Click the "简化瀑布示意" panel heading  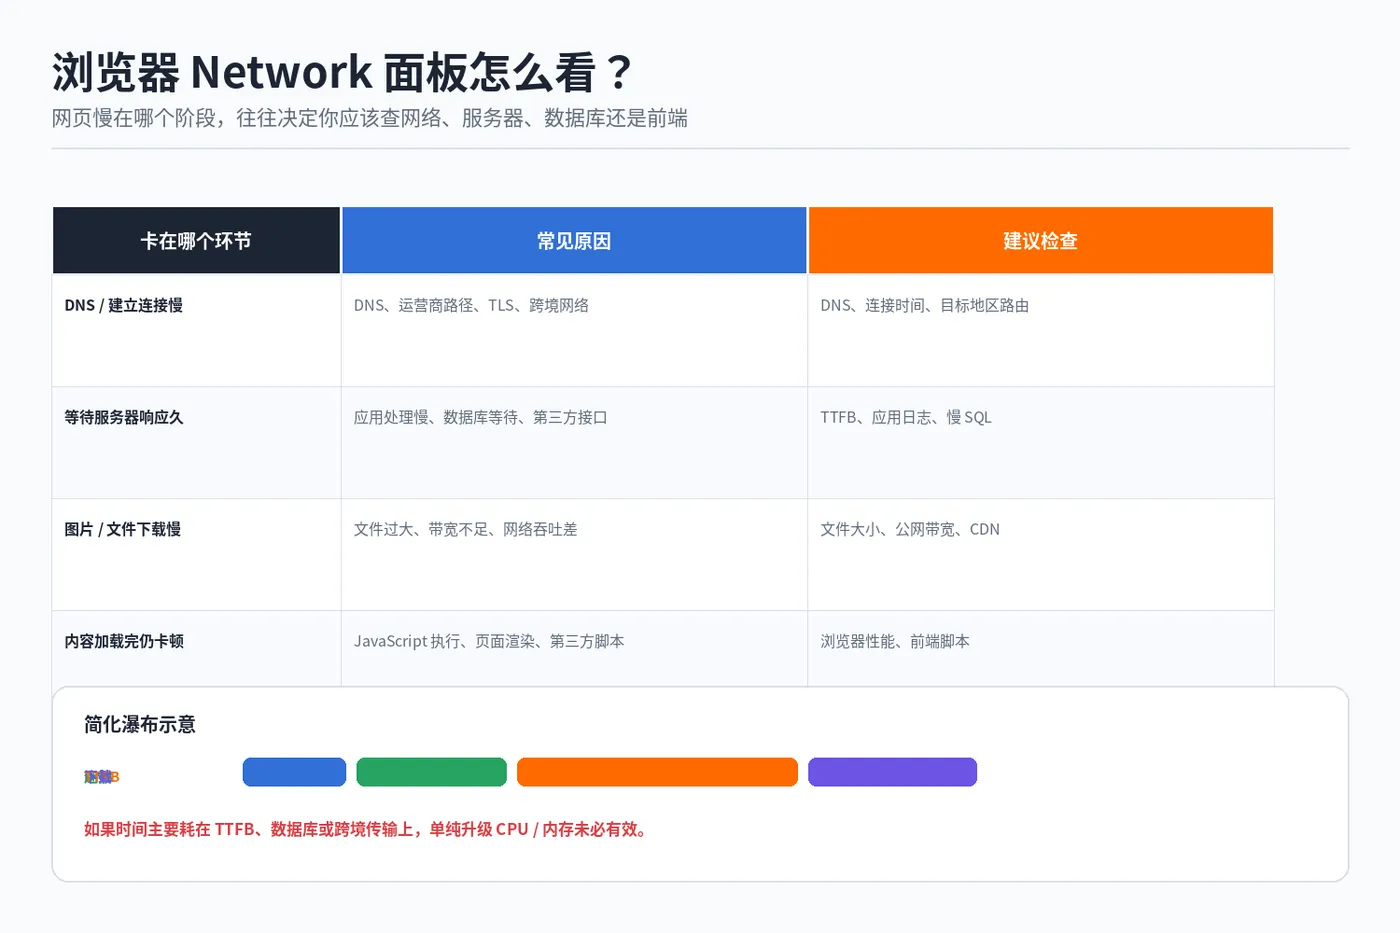point(140,724)
